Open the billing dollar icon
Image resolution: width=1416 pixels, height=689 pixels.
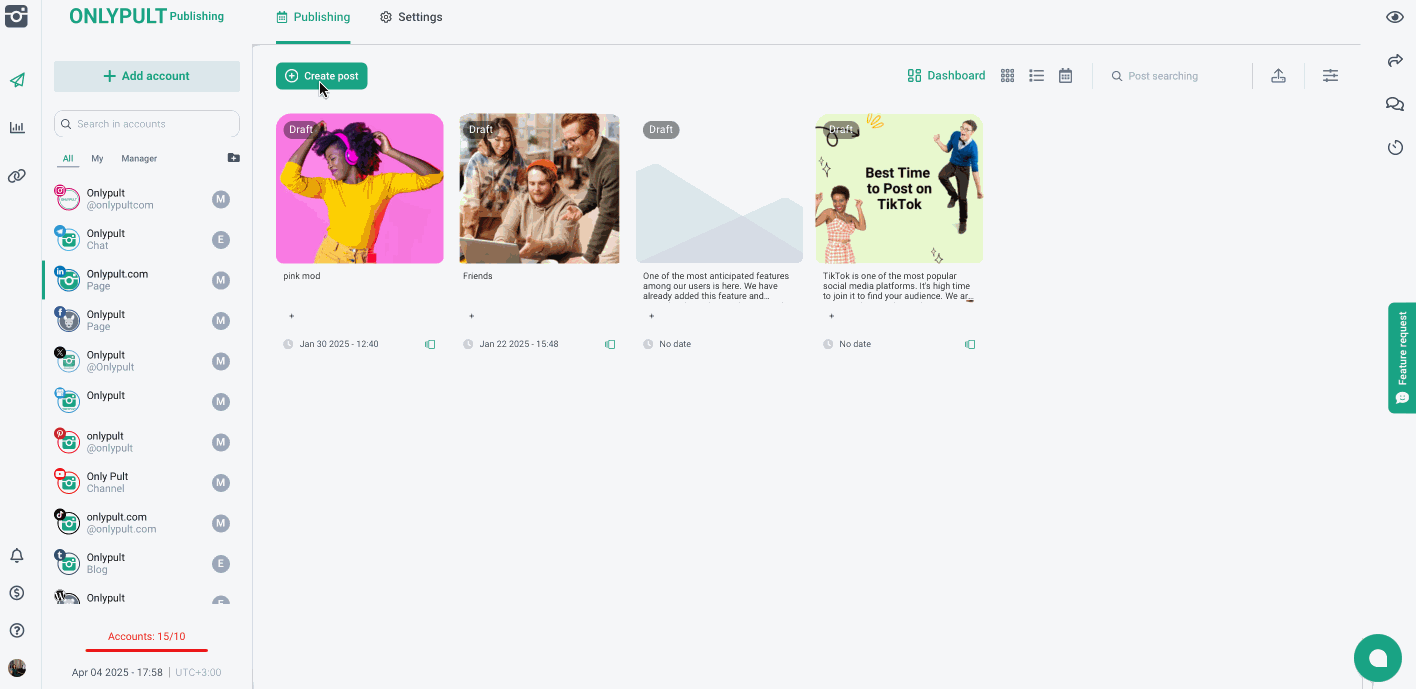click(x=17, y=593)
